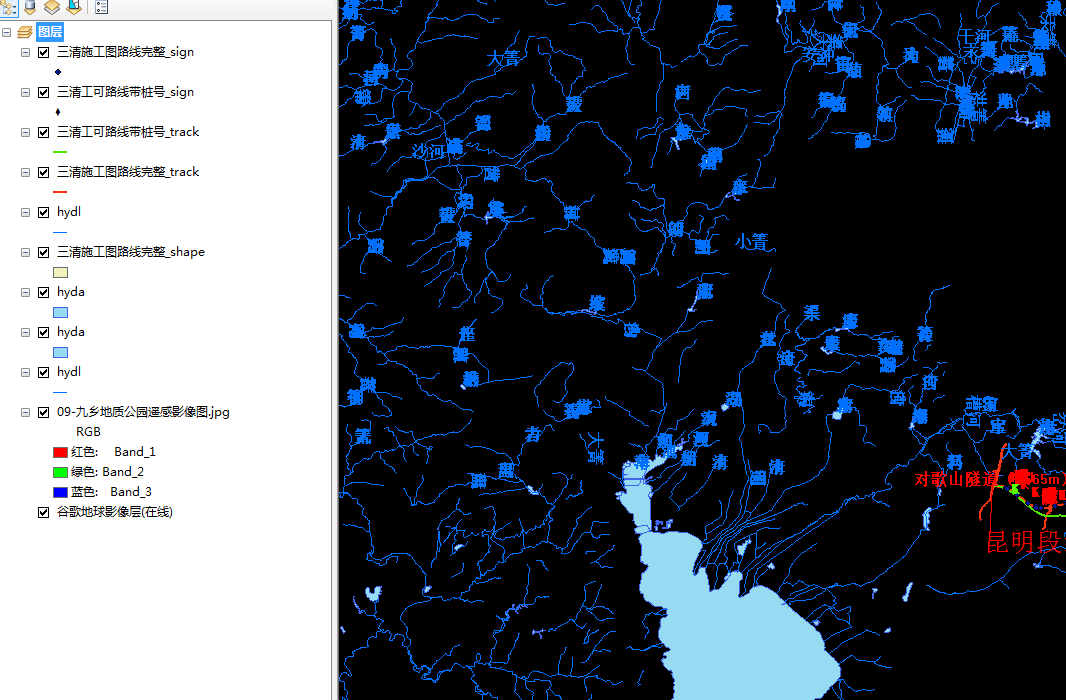Switch to List By Selection view
Viewport: 1066px width, 700px height.
point(74,8)
